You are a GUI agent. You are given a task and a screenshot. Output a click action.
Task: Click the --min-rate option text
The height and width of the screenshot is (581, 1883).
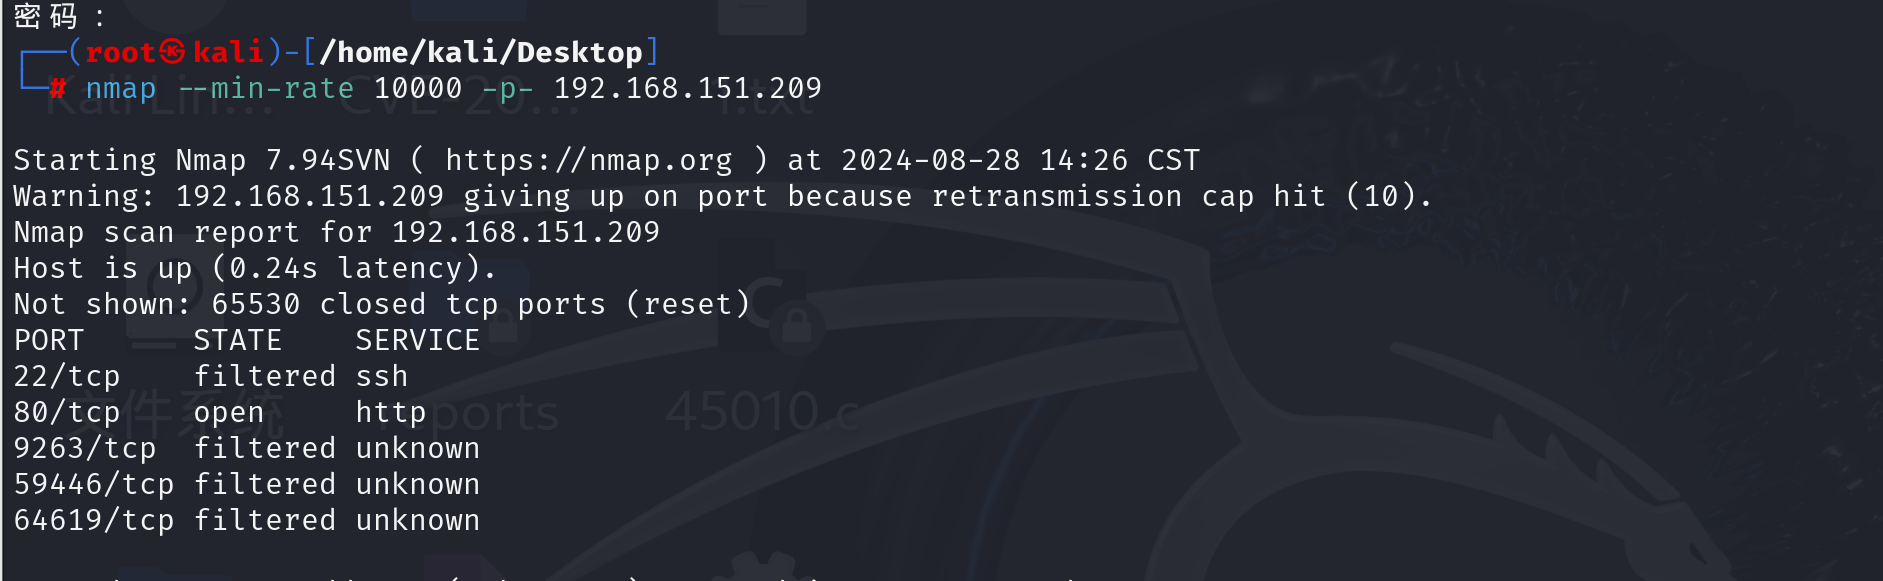coord(265,89)
